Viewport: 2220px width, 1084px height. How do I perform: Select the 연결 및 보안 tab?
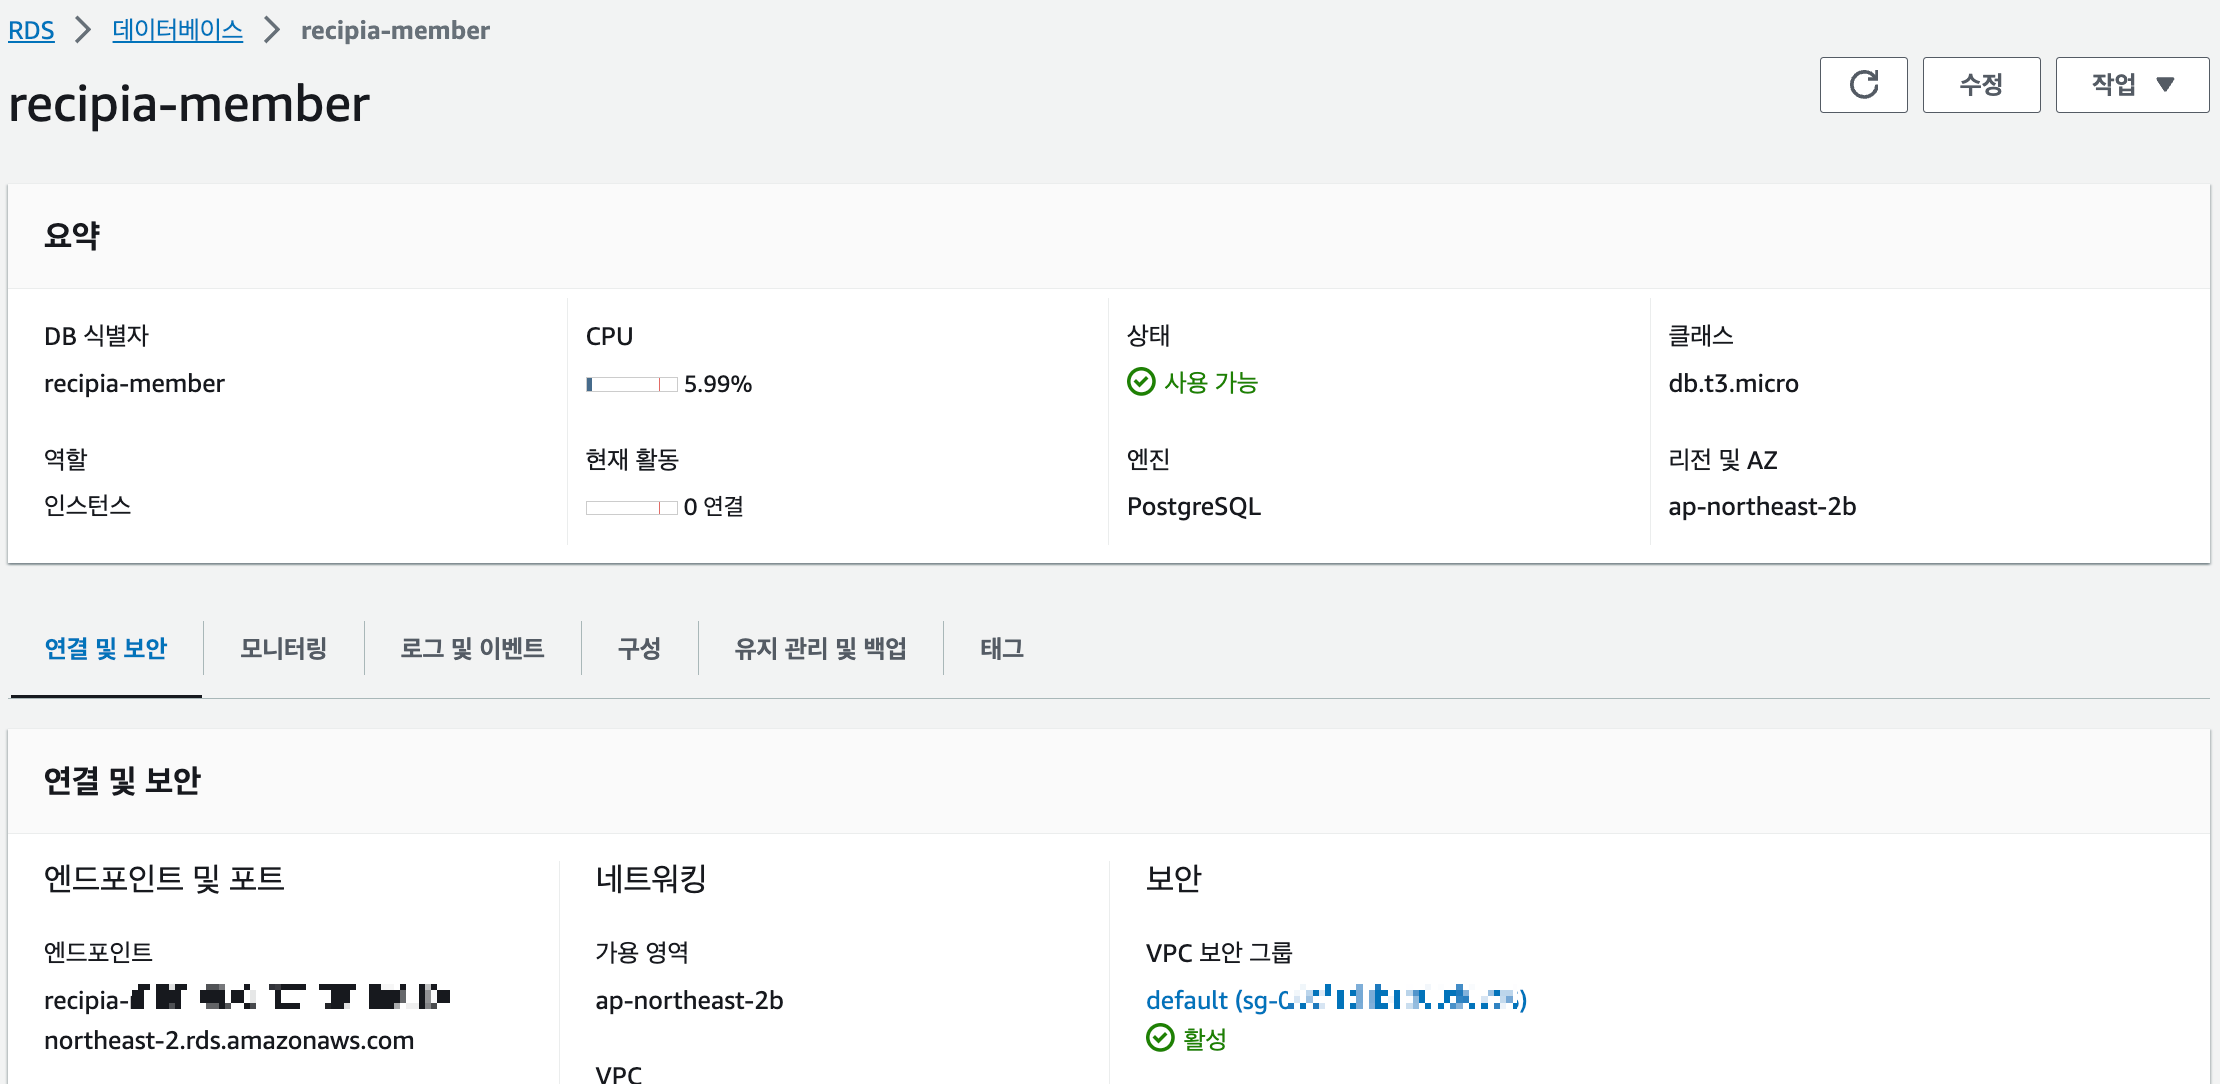click(x=105, y=648)
